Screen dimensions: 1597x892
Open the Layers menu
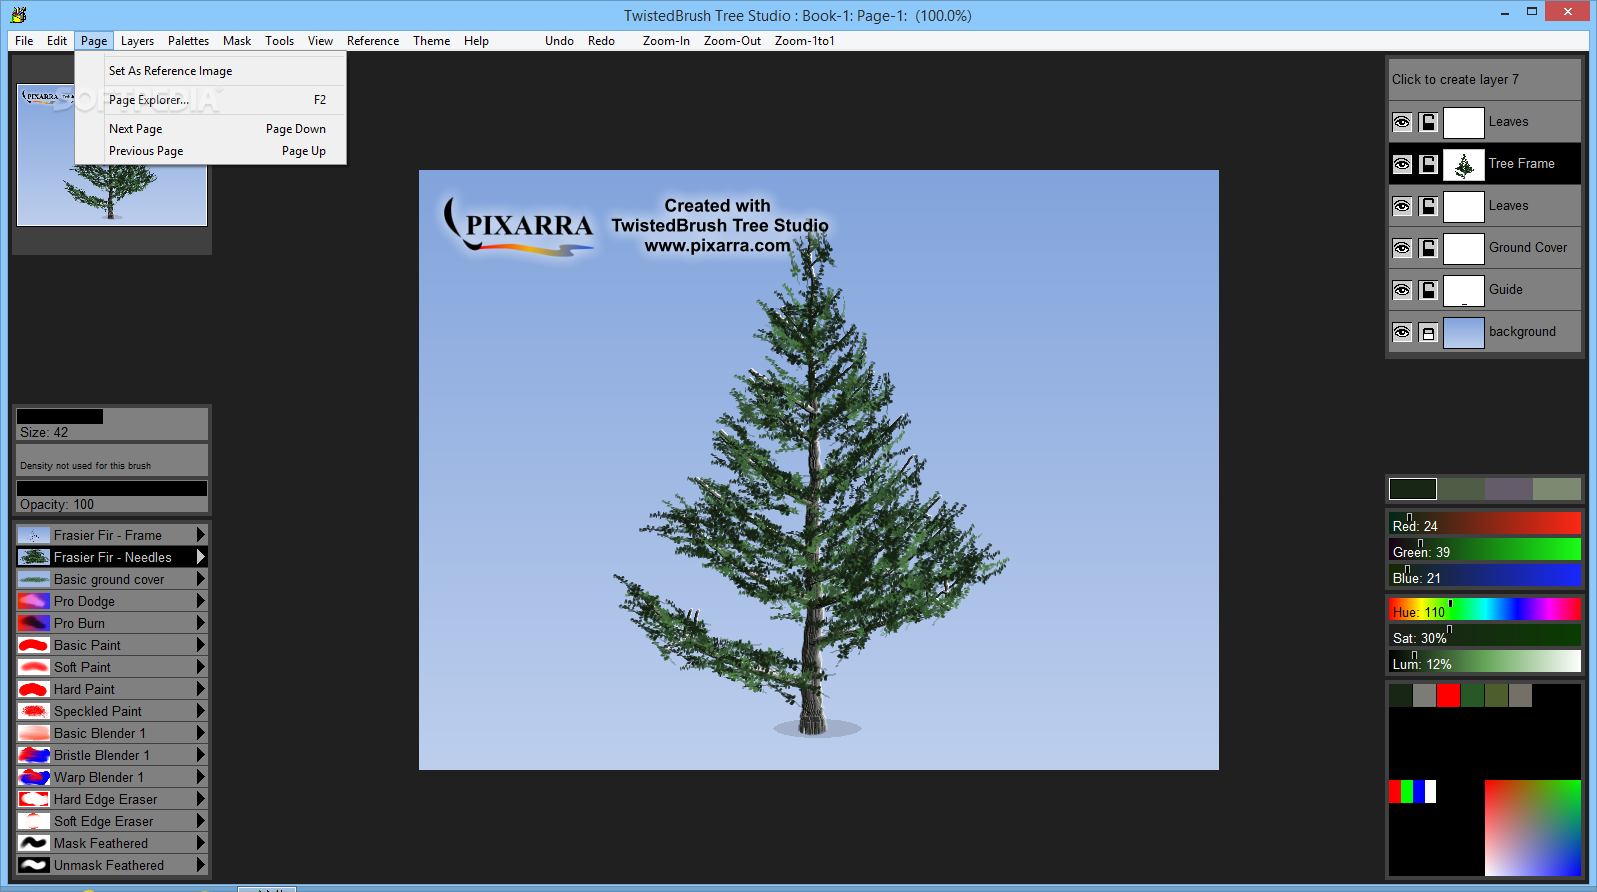(x=137, y=41)
